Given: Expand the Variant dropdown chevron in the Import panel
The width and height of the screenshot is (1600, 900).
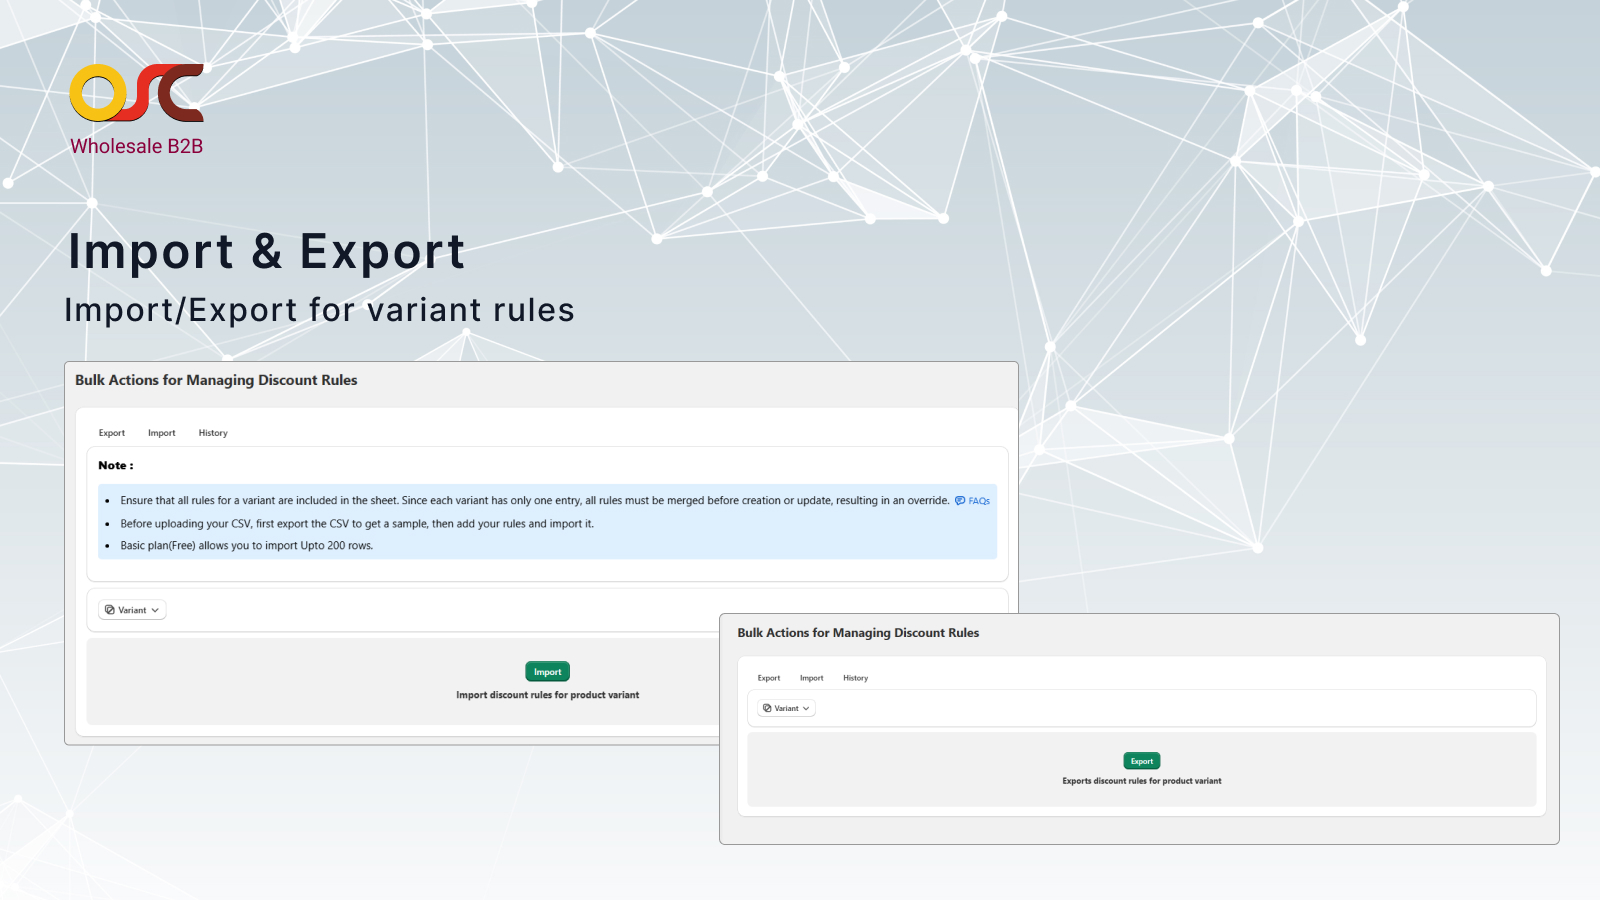Looking at the screenshot, I should pos(155,610).
